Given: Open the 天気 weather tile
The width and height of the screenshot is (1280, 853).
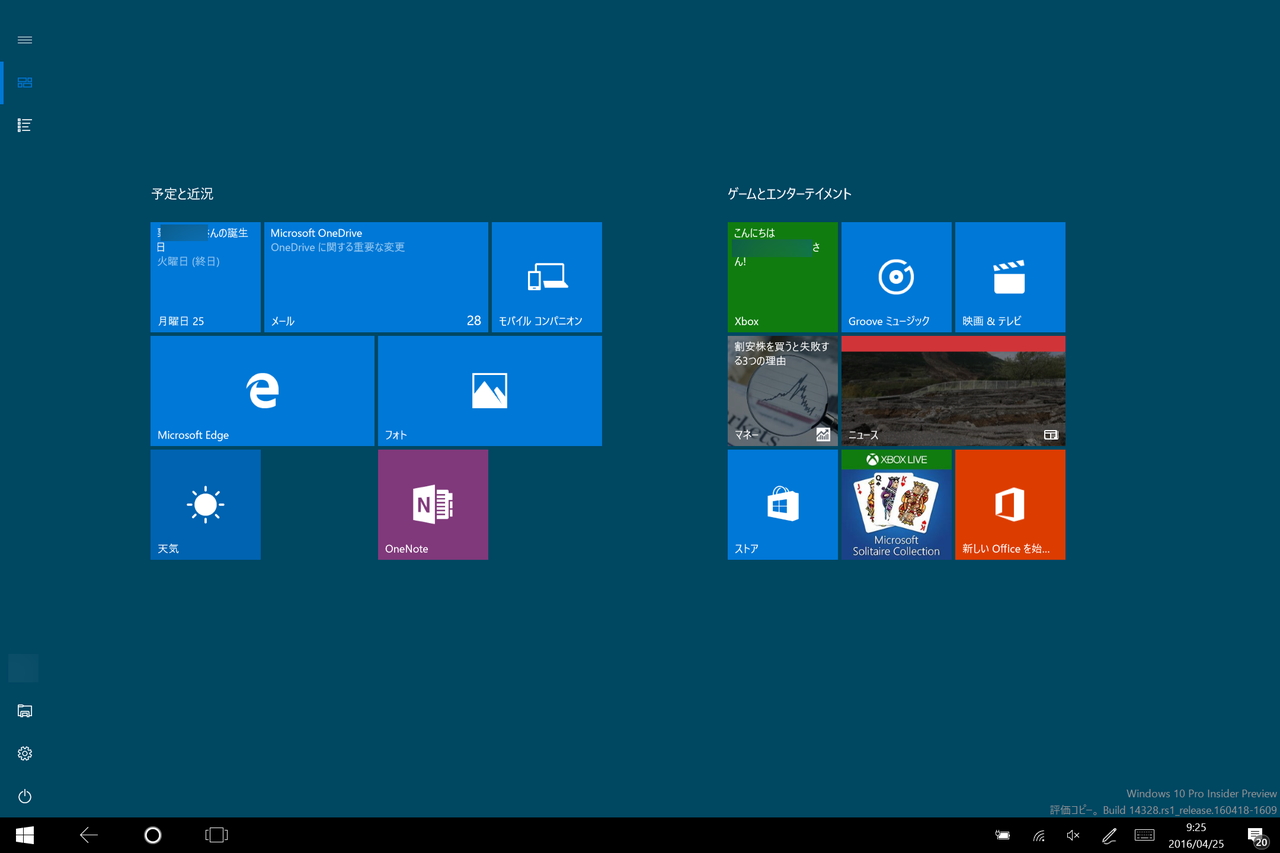Looking at the screenshot, I should tap(205, 504).
